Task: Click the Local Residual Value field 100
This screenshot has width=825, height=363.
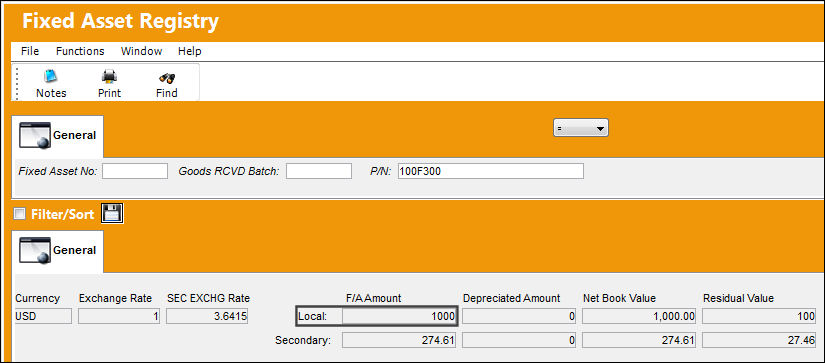Action: point(759,316)
